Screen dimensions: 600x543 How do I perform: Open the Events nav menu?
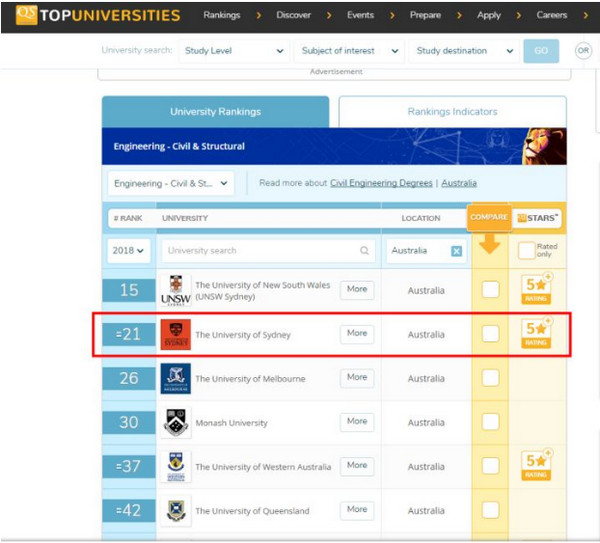[x=360, y=15]
